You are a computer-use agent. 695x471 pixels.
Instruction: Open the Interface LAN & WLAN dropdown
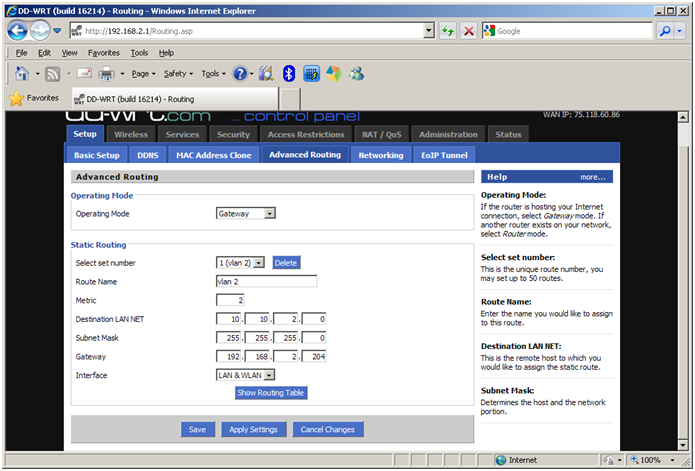245,375
